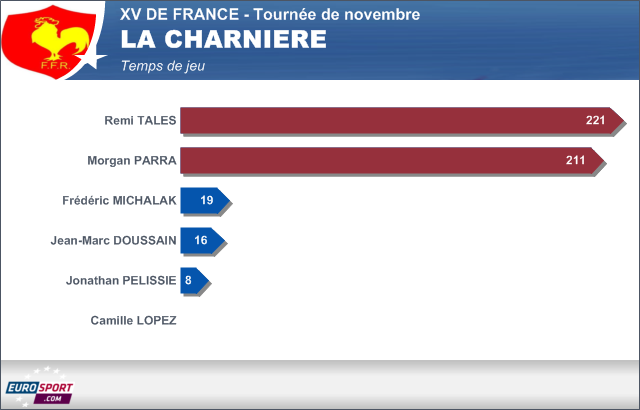The height and width of the screenshot is (410, 640).
Task: Select the Jean-Marc DOUSSAIN label
Action: 114,241
